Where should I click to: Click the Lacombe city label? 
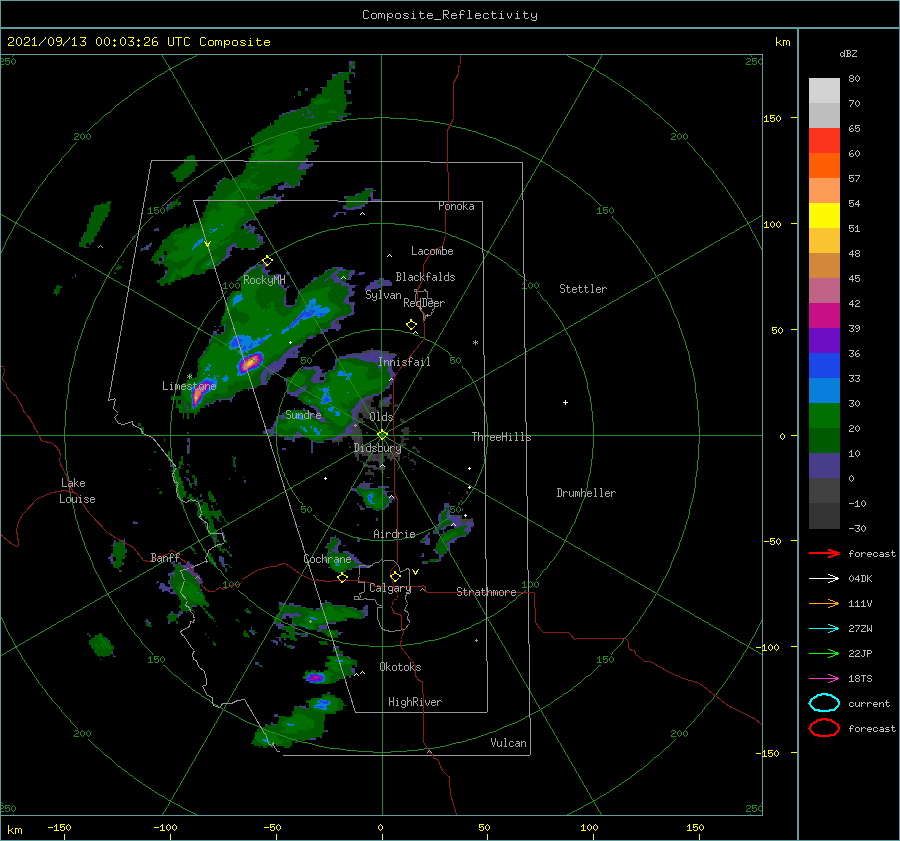(x=432, y=251)
